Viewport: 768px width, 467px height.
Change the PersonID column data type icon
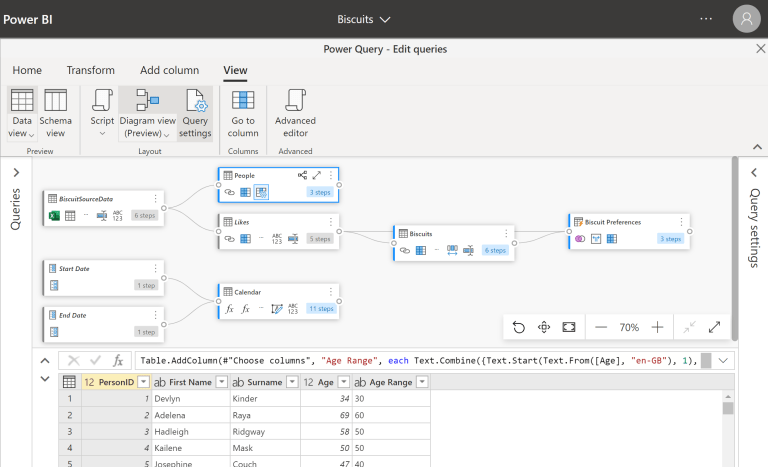coord(89,382)
